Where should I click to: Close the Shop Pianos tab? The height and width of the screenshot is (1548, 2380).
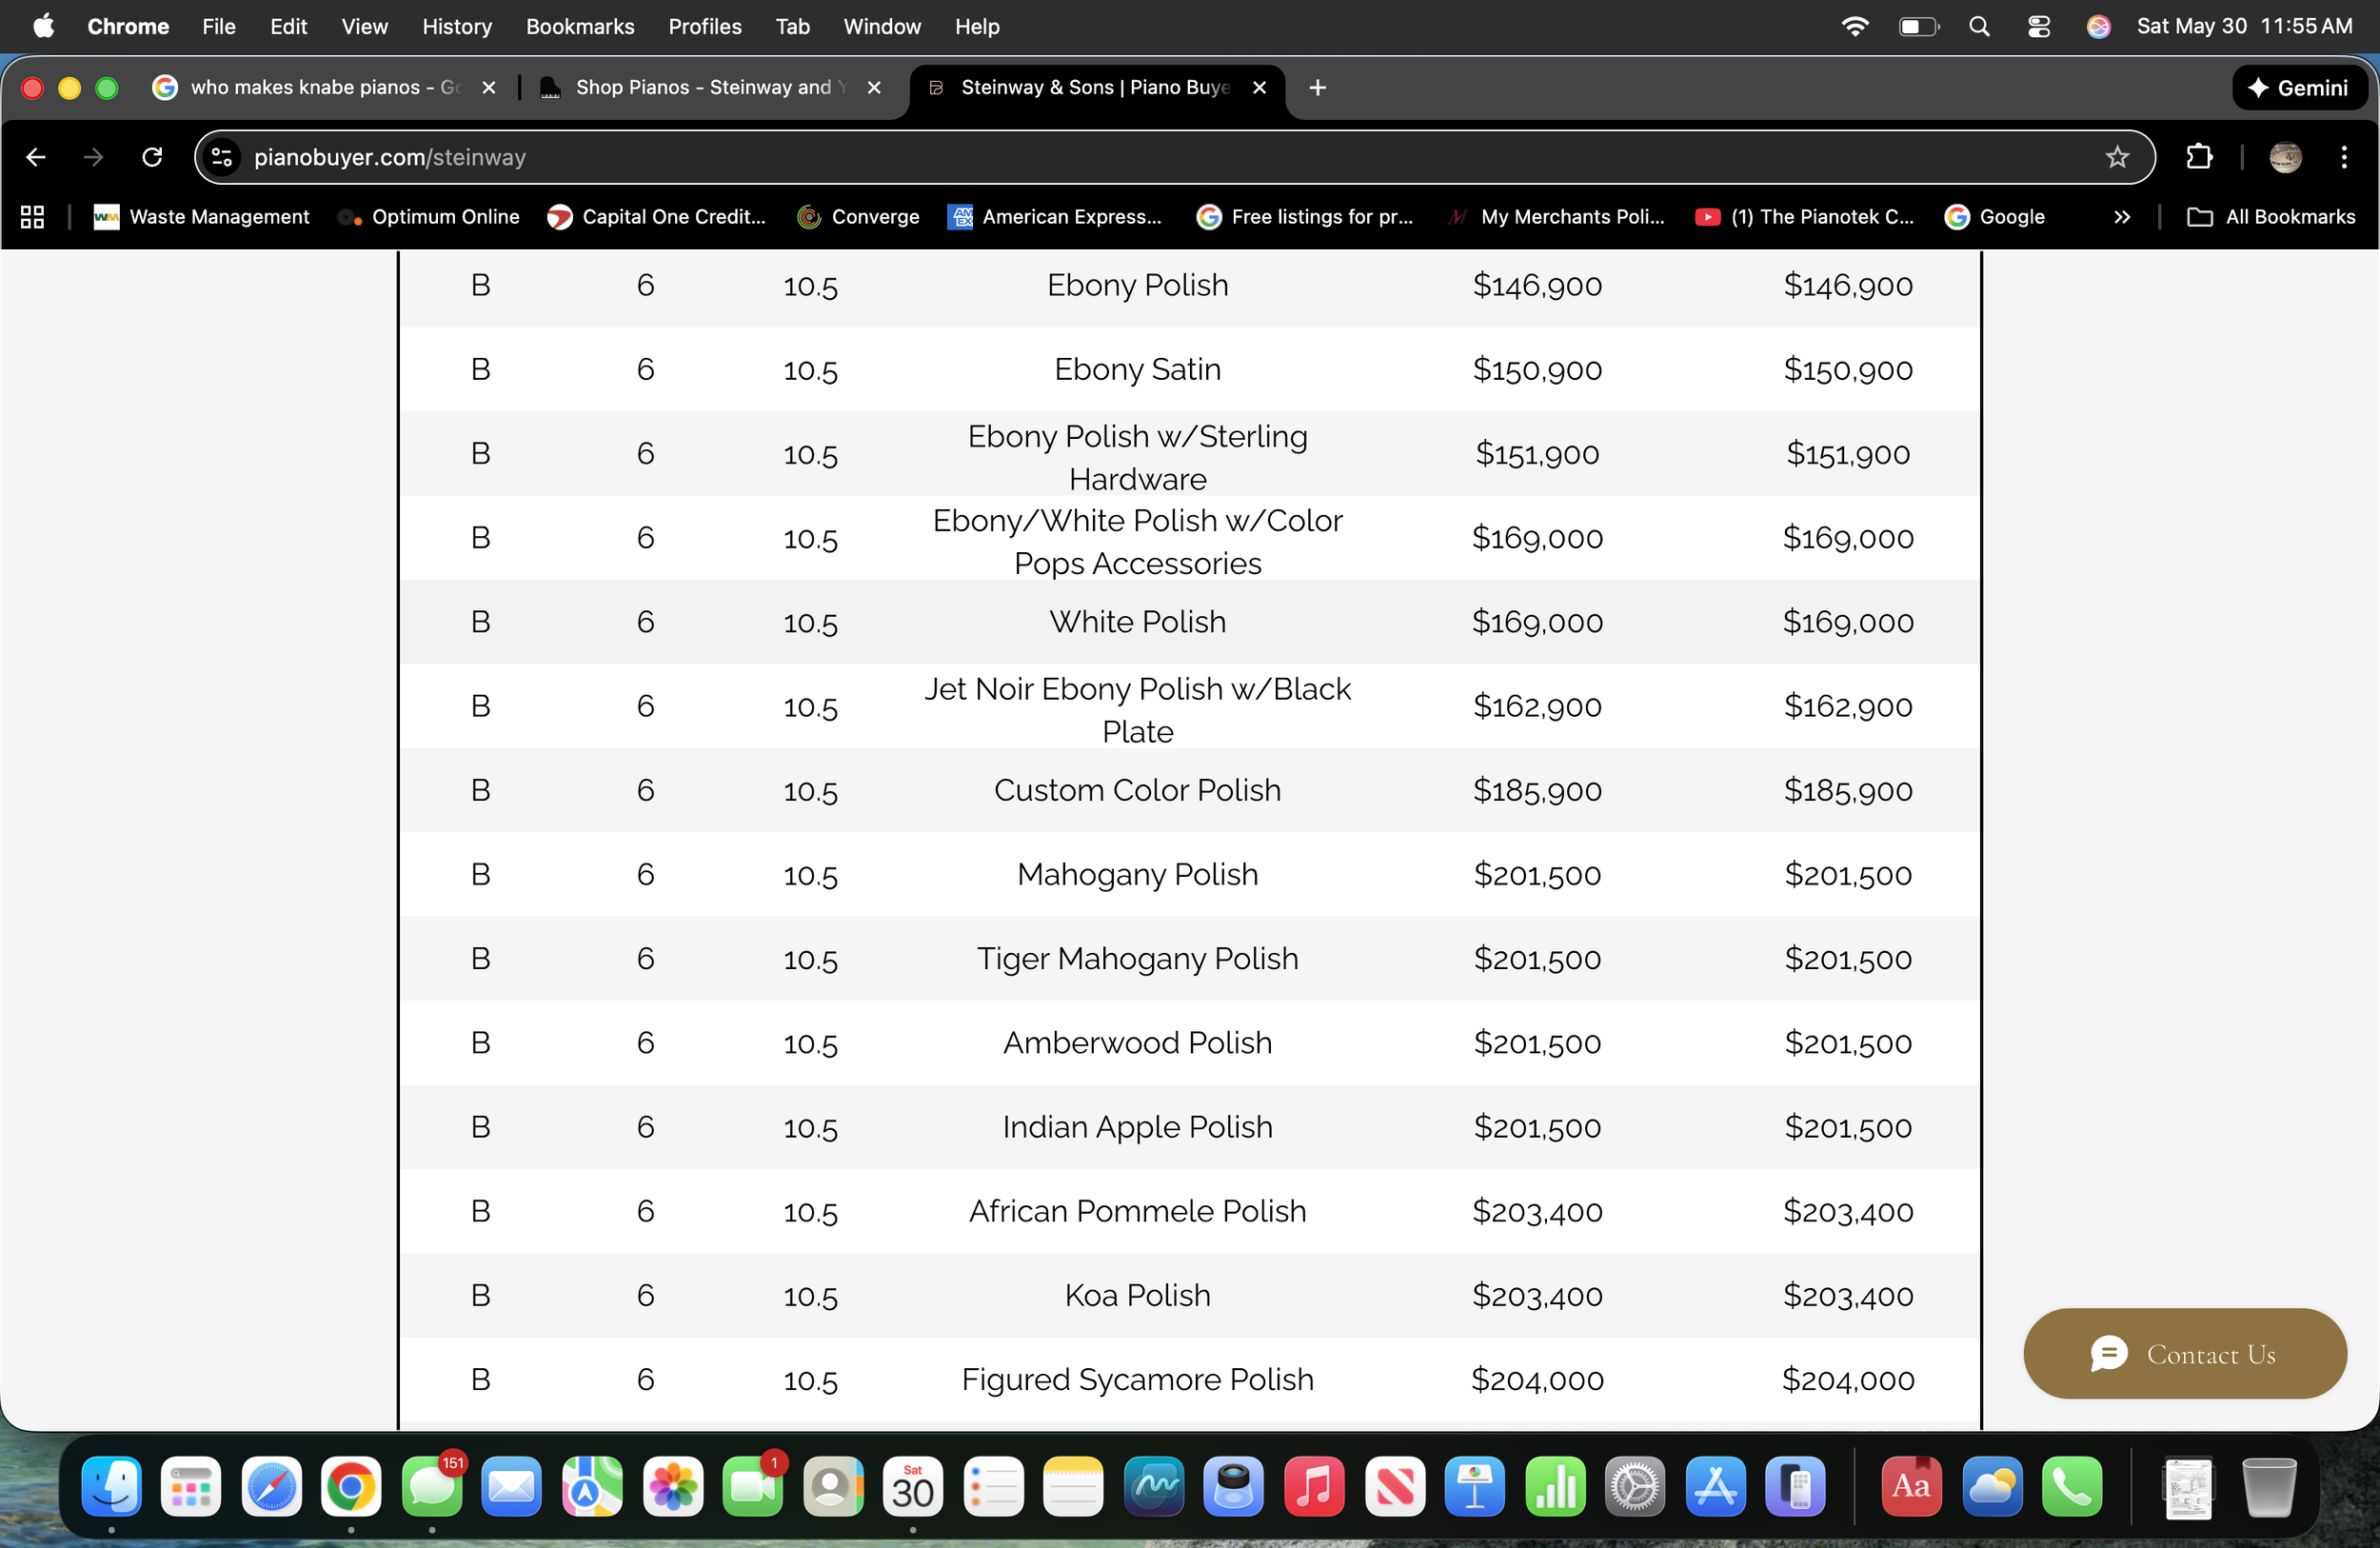click(874, 87)
